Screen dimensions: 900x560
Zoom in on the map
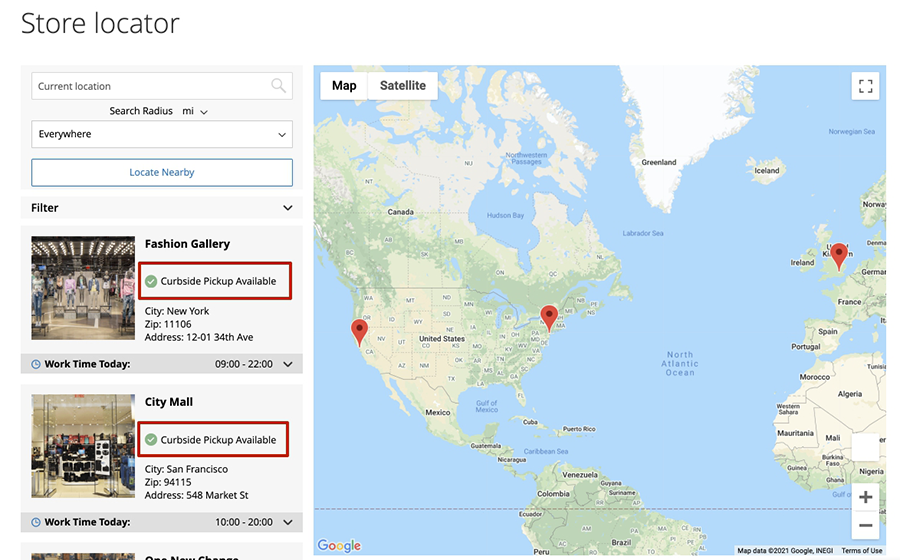coord(865,497)
